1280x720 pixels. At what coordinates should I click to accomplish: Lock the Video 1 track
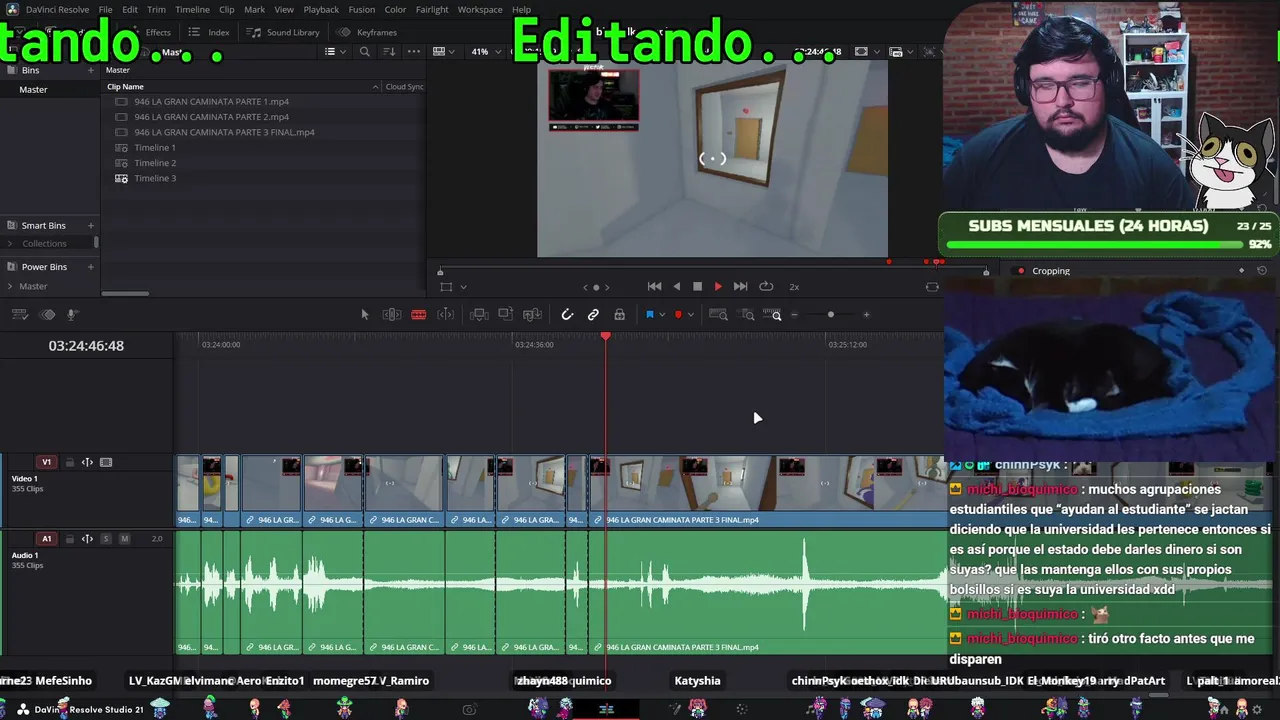[69, 462]
